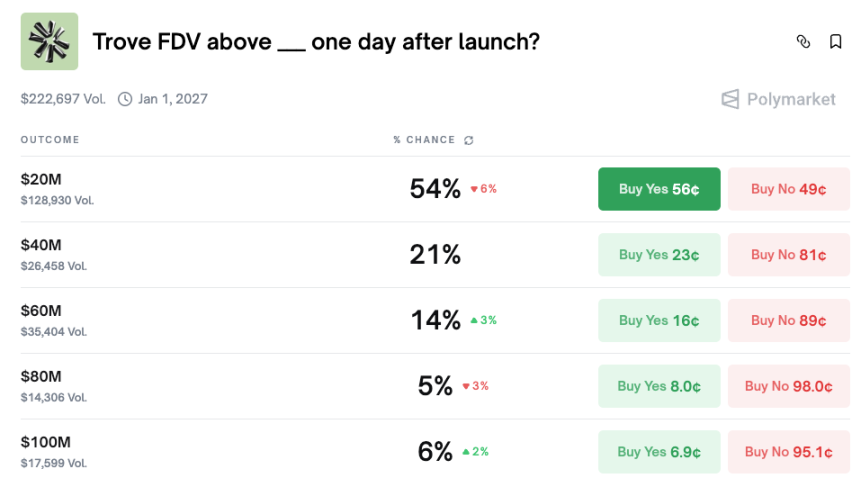Open the Trove FDV market title

coord(316,42)
